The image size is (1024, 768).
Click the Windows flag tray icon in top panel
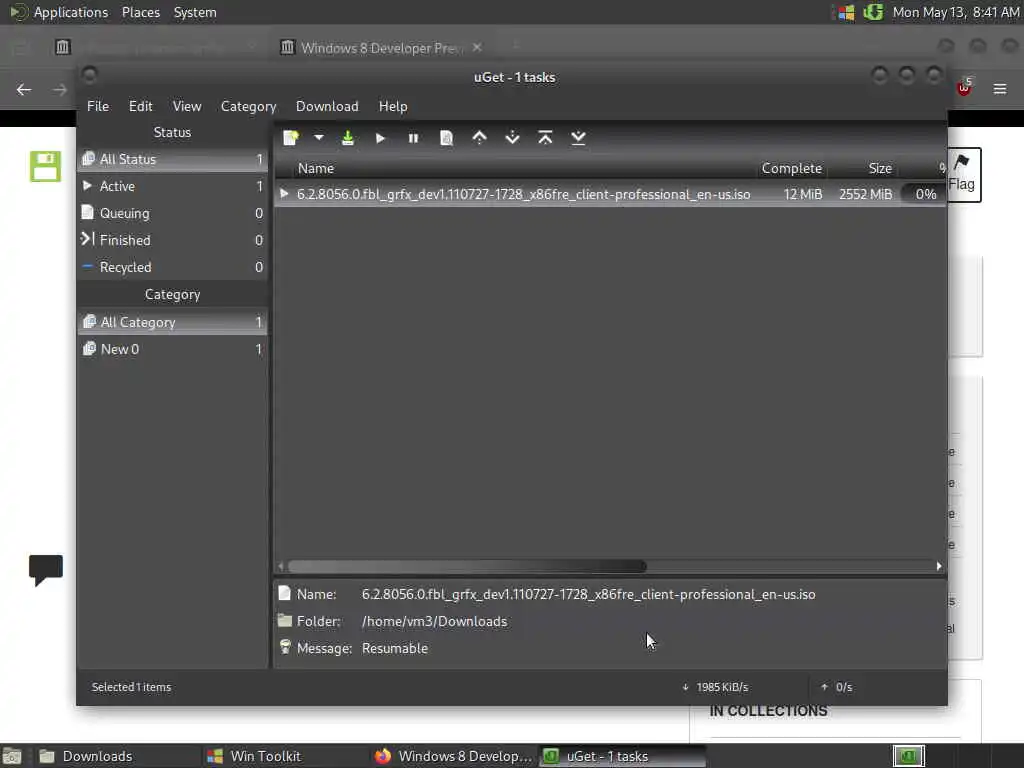click(x=846, y=13)
